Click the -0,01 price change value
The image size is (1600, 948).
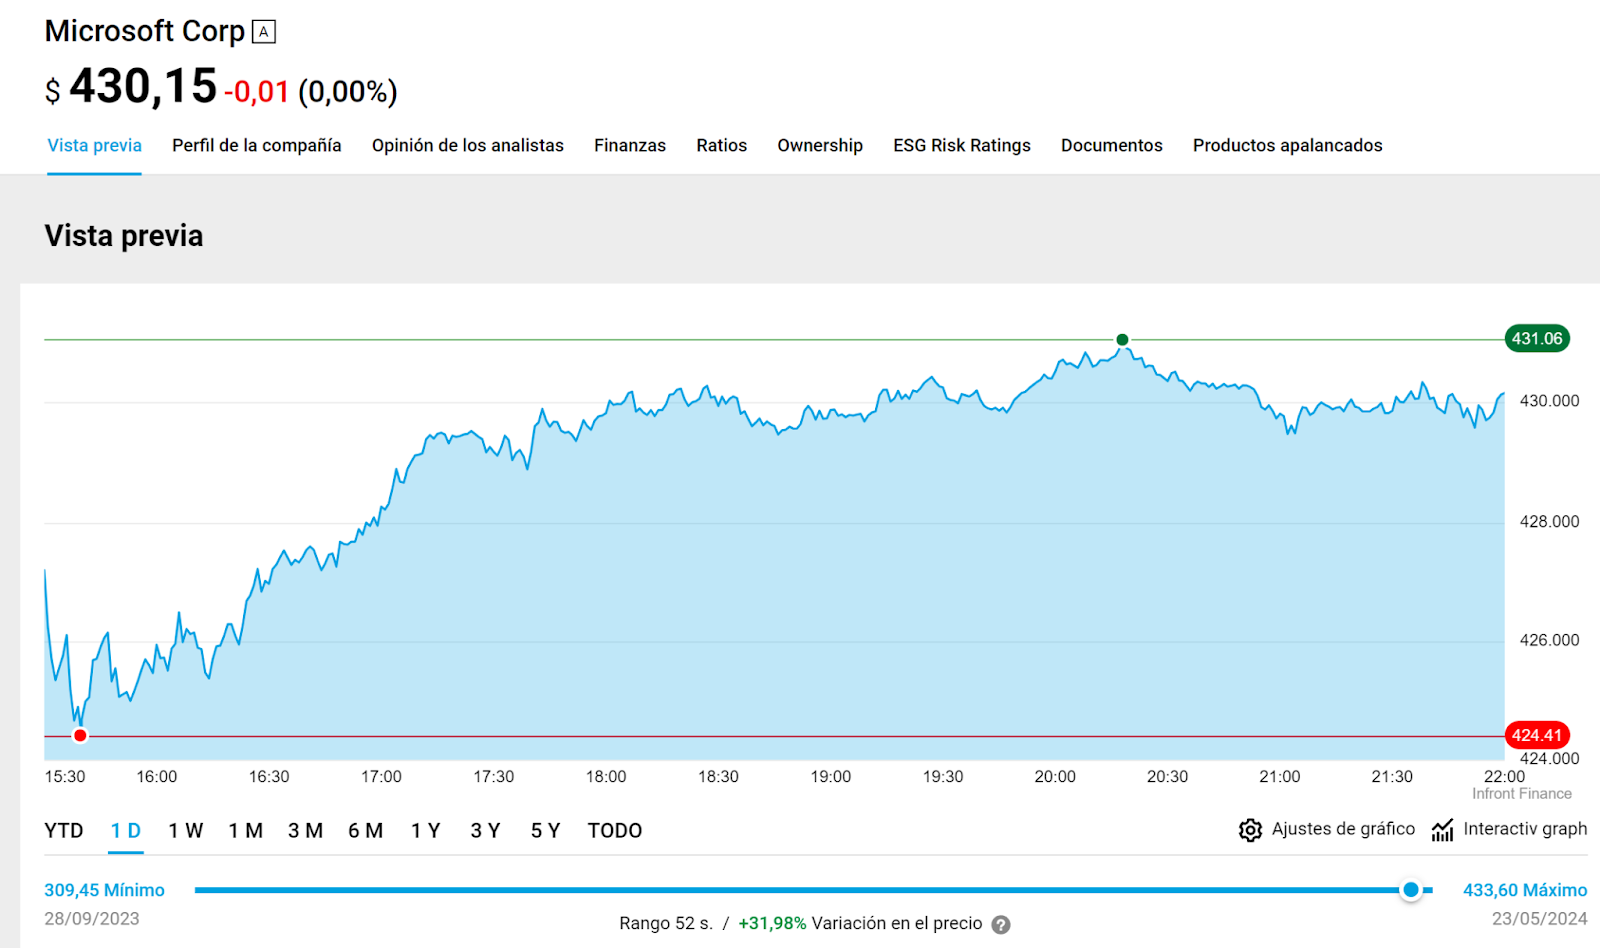[257, 92]
